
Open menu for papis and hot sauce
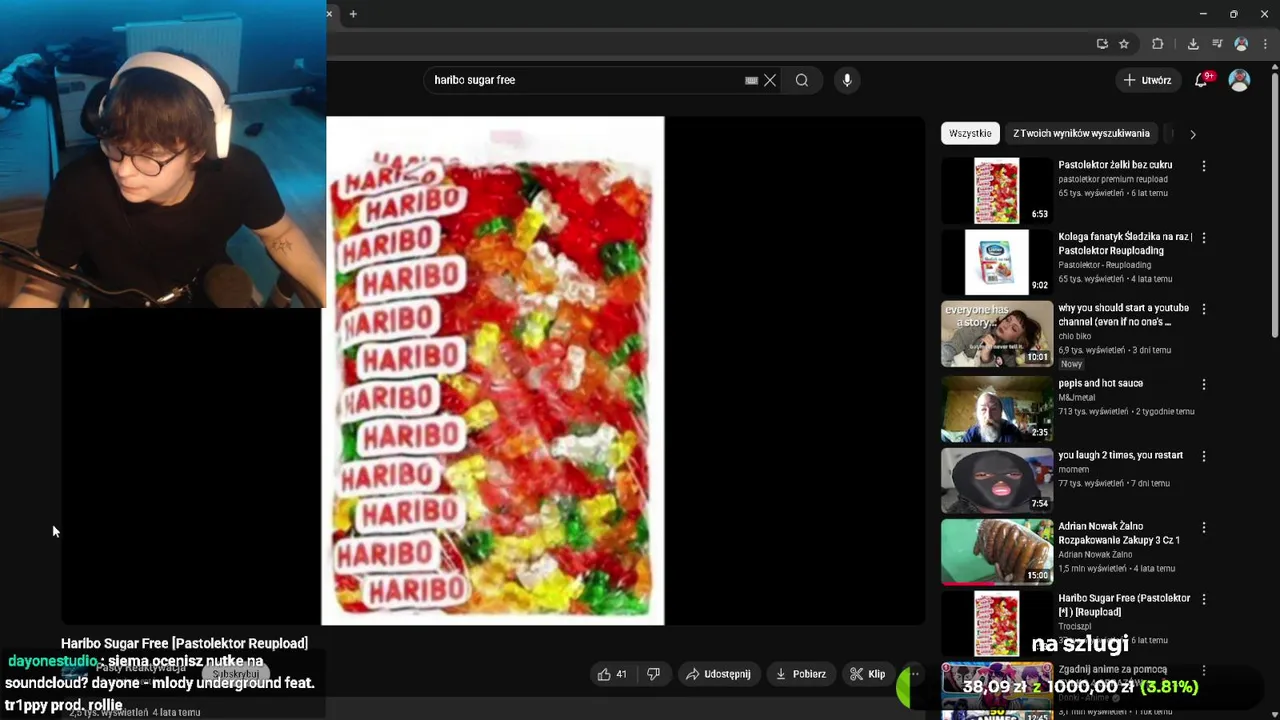[1204, 384]
